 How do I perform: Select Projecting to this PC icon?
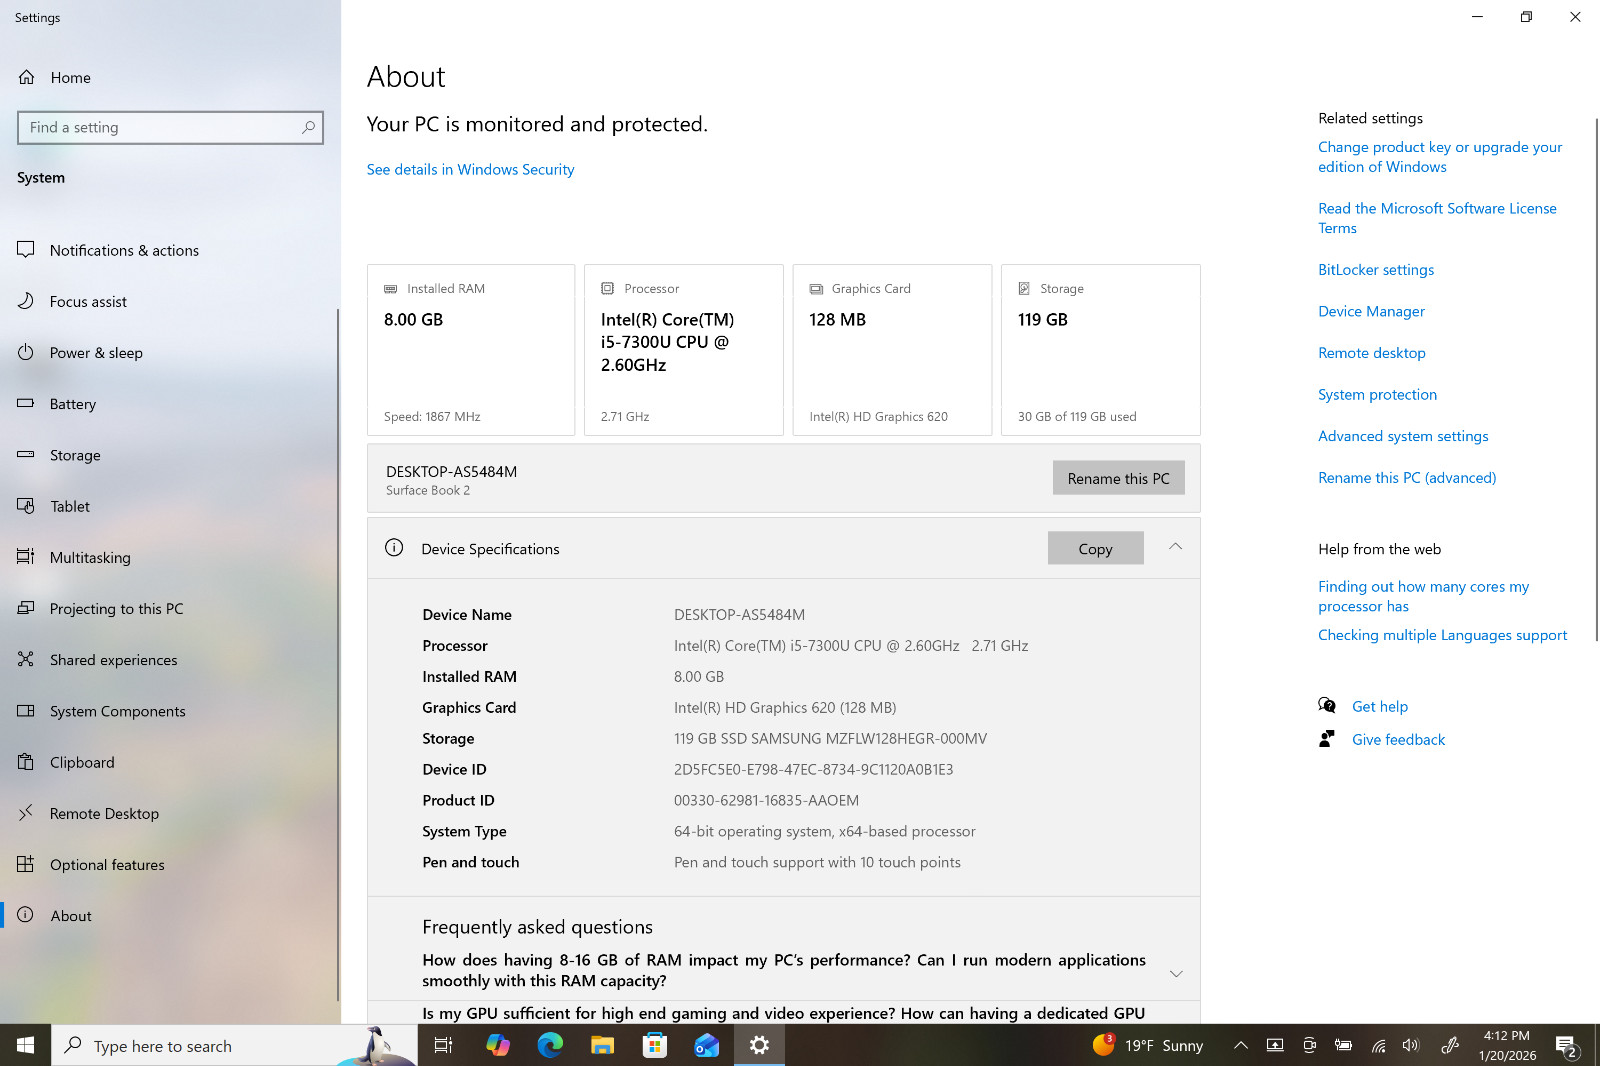tap(26, 608)
